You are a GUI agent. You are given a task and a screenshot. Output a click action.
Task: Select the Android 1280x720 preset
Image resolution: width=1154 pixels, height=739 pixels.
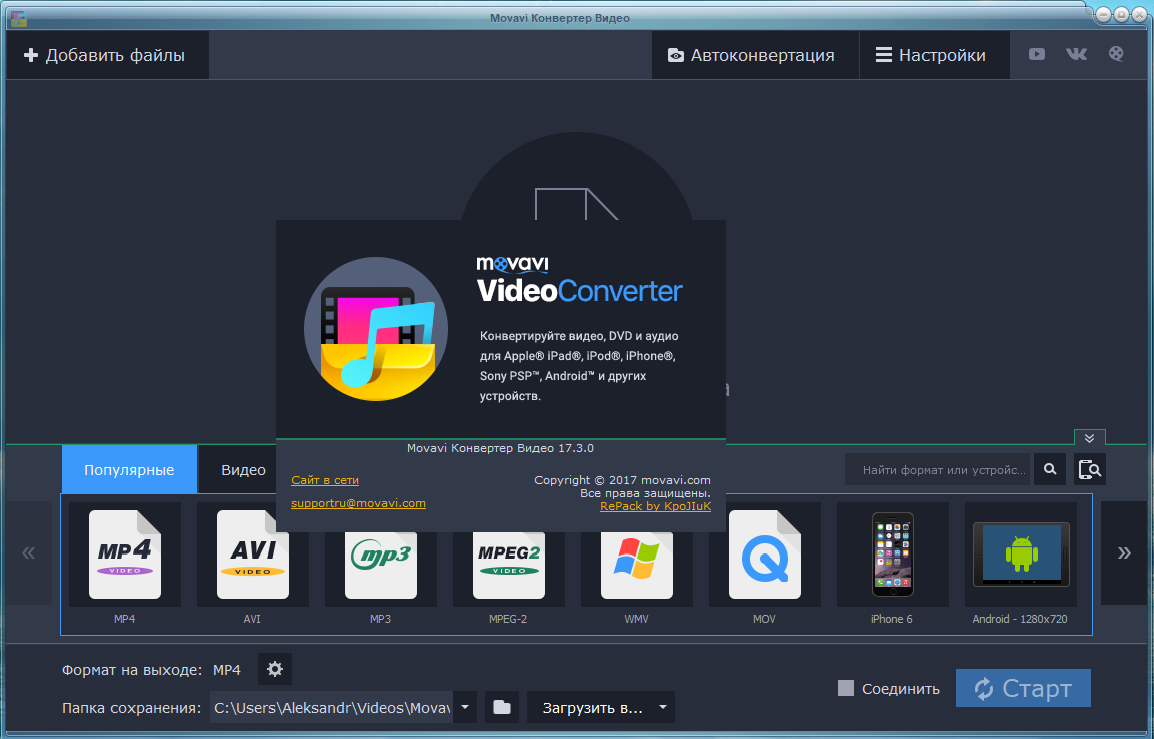click(1020, 556)
